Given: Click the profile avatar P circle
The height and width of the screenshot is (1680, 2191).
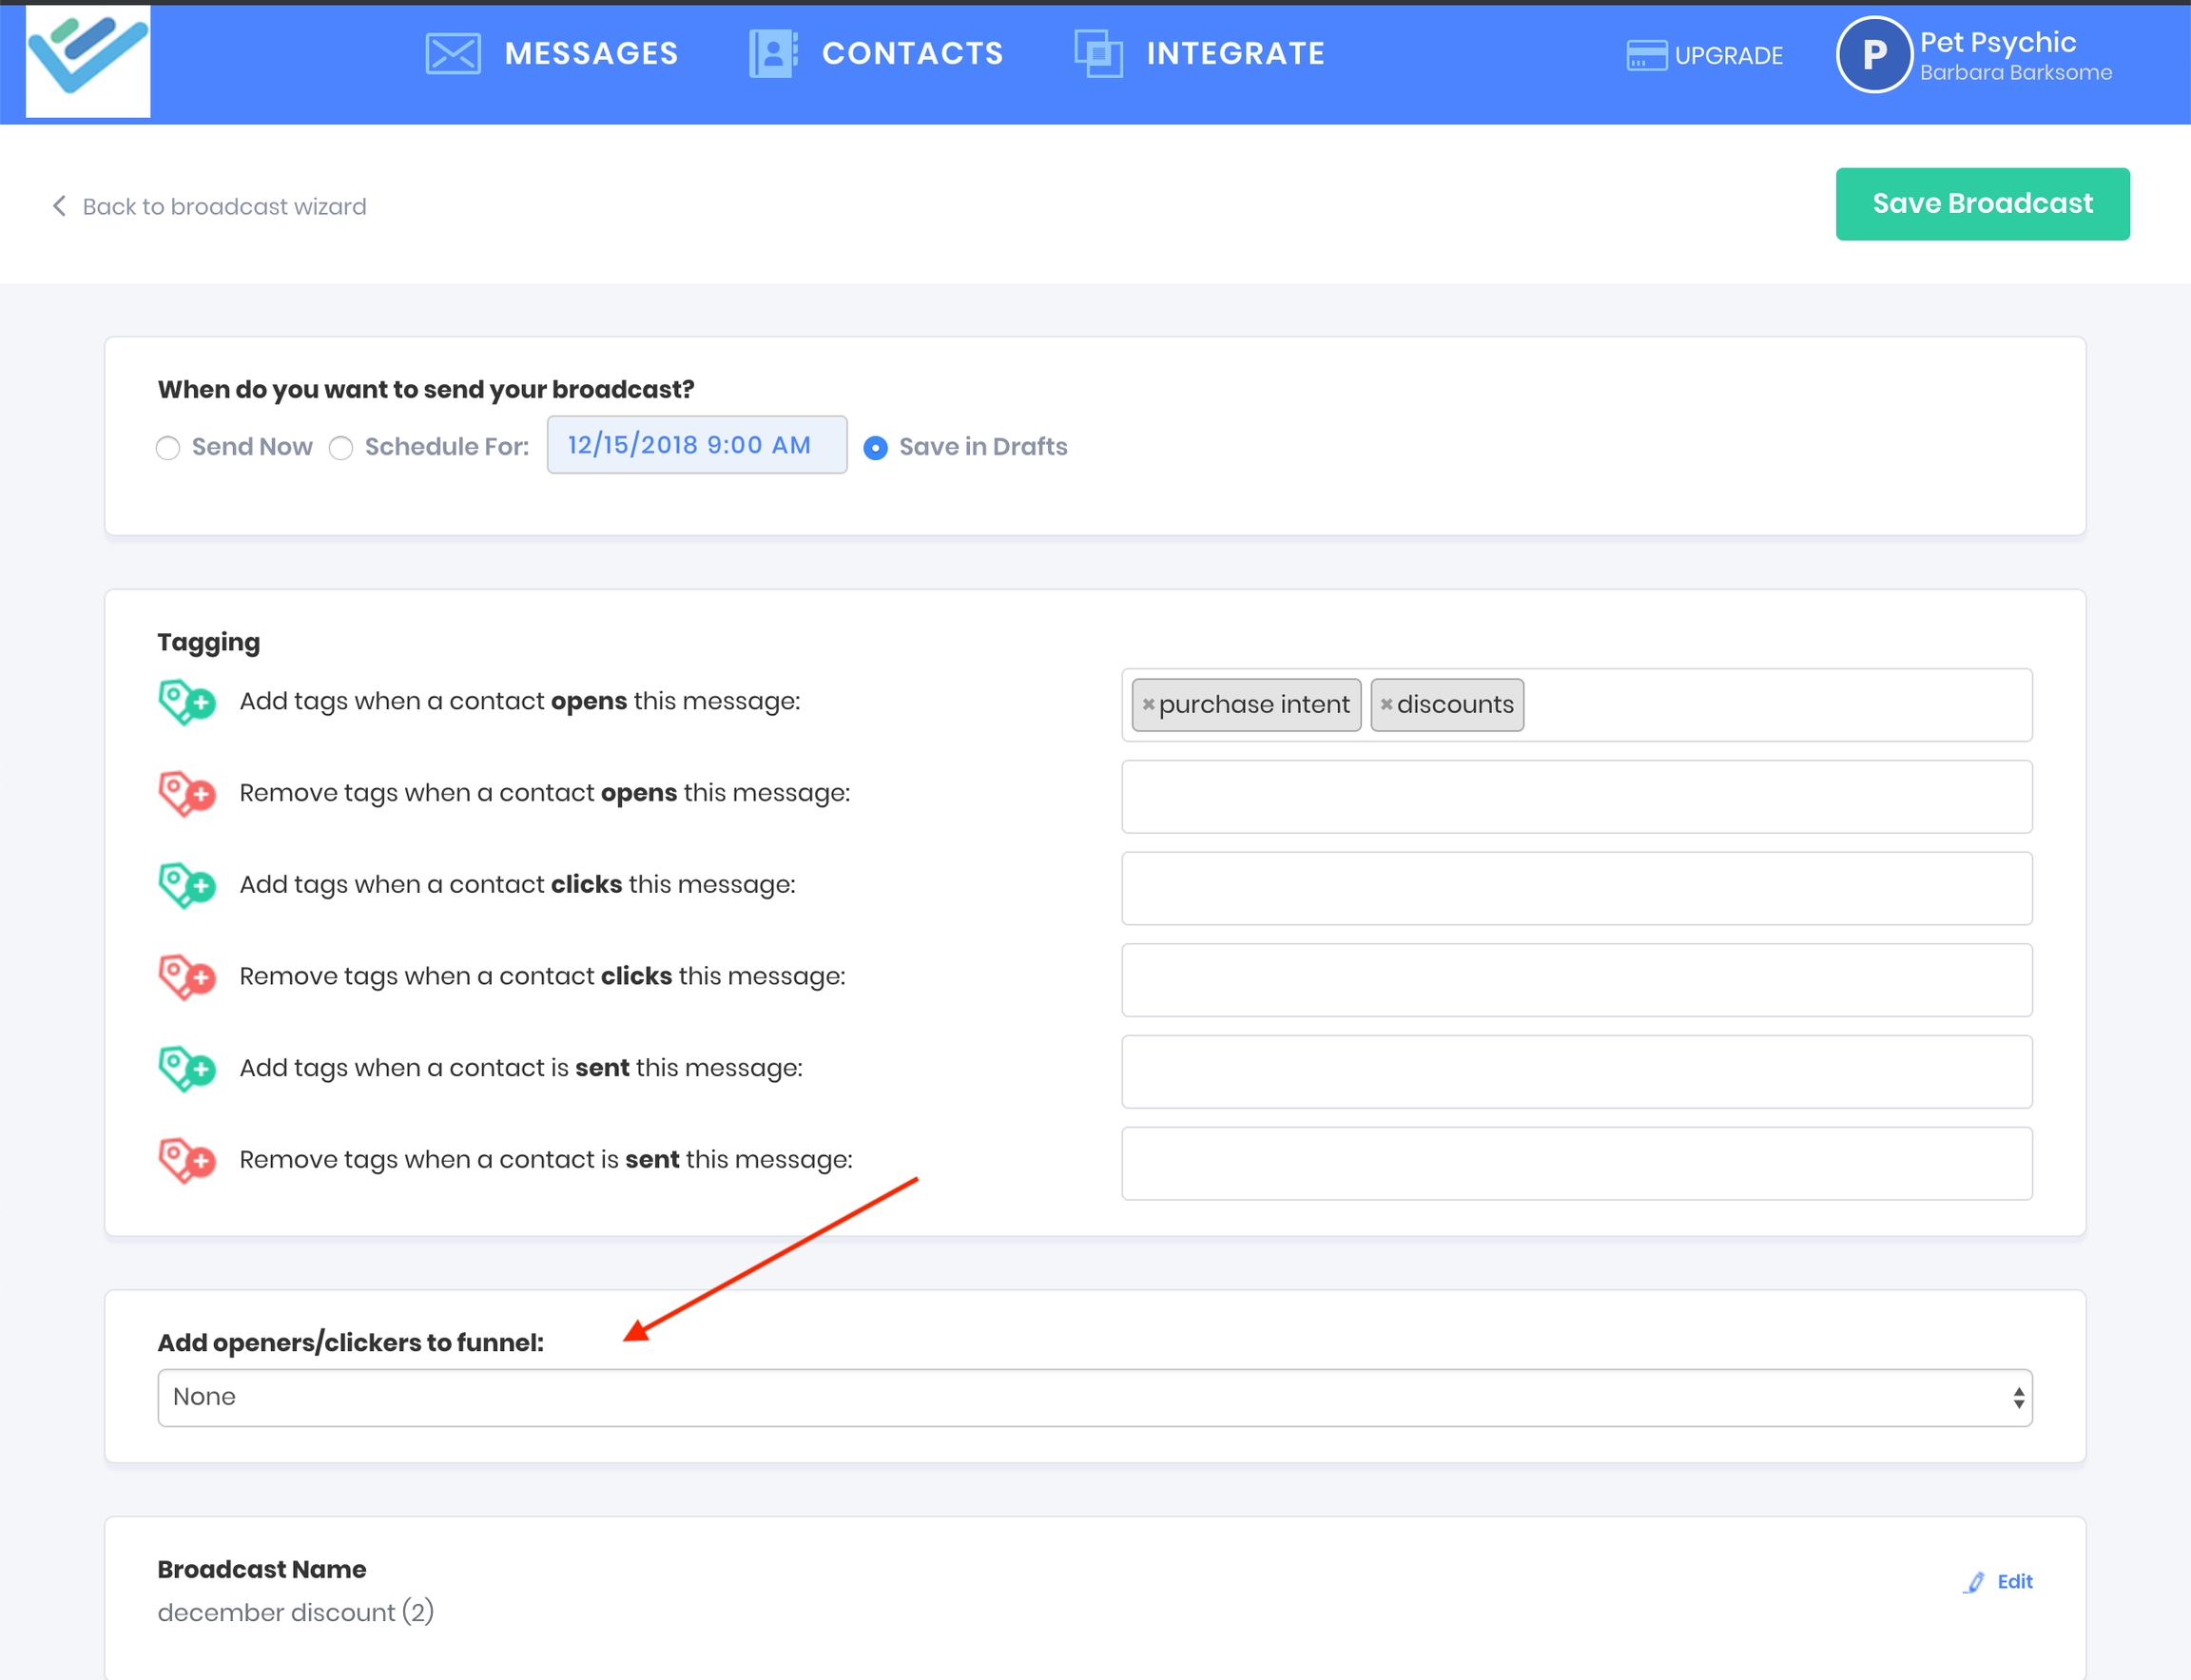Looking at the screenshot, I should pos(1873,55).
